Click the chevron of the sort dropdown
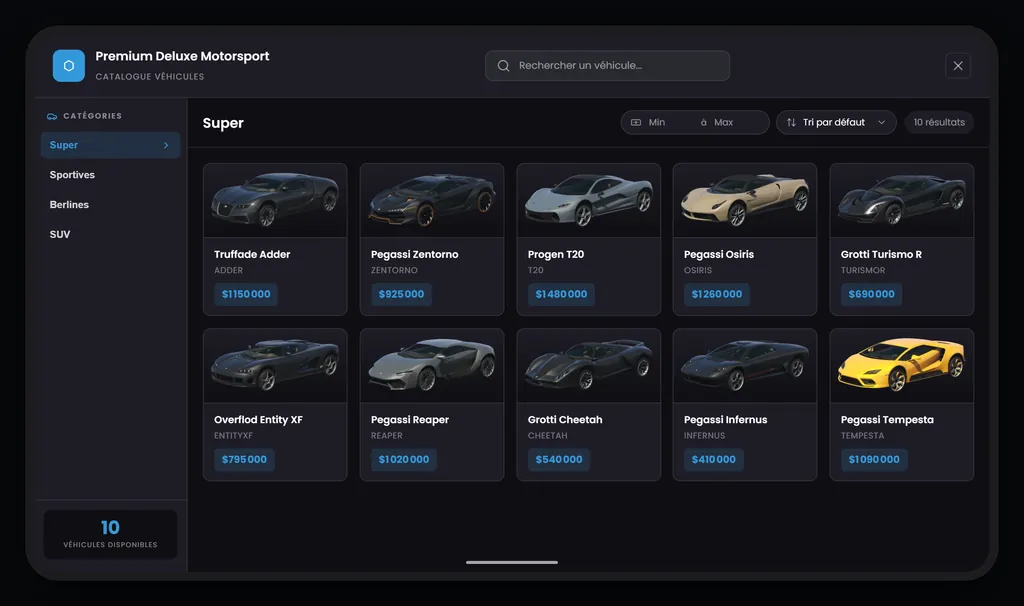This screenshot has width=1024, height=606. click(x=882, y=123)
